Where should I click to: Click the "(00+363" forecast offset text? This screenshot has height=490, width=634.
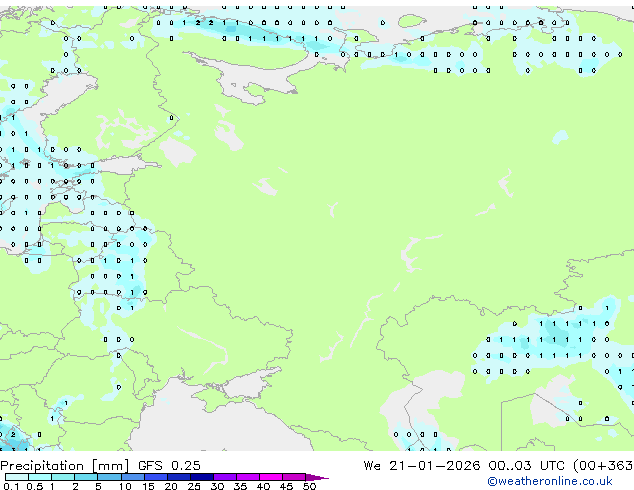click(602, 466)
